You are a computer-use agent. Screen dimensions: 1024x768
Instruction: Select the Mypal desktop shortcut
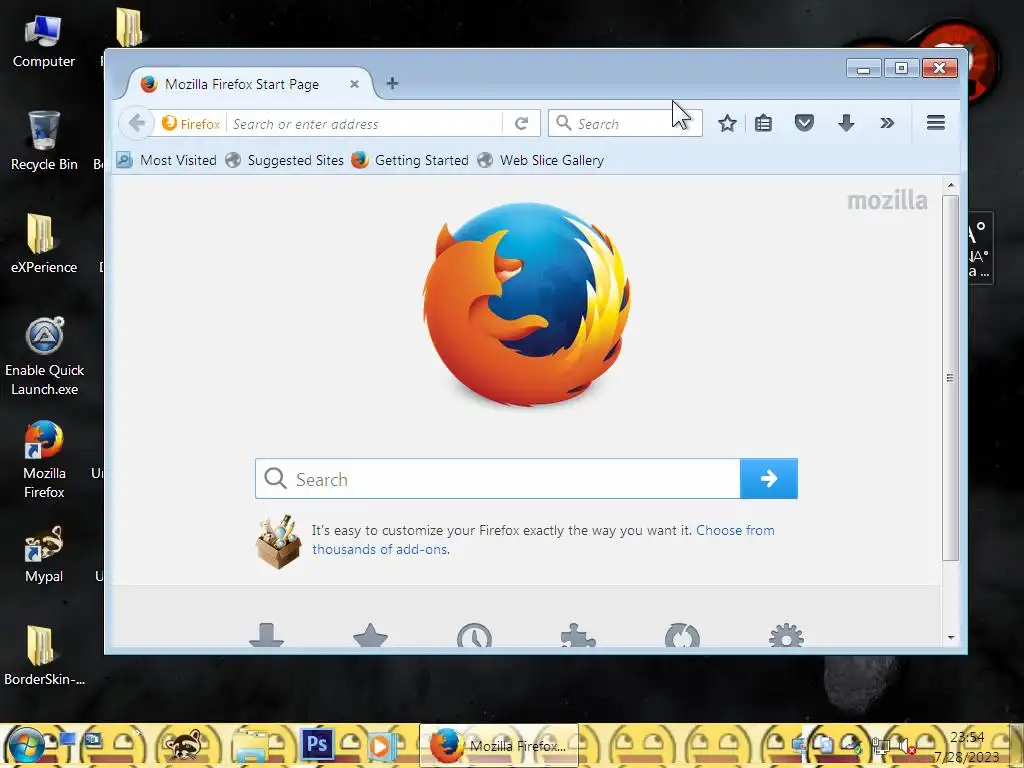coord(44,554)
